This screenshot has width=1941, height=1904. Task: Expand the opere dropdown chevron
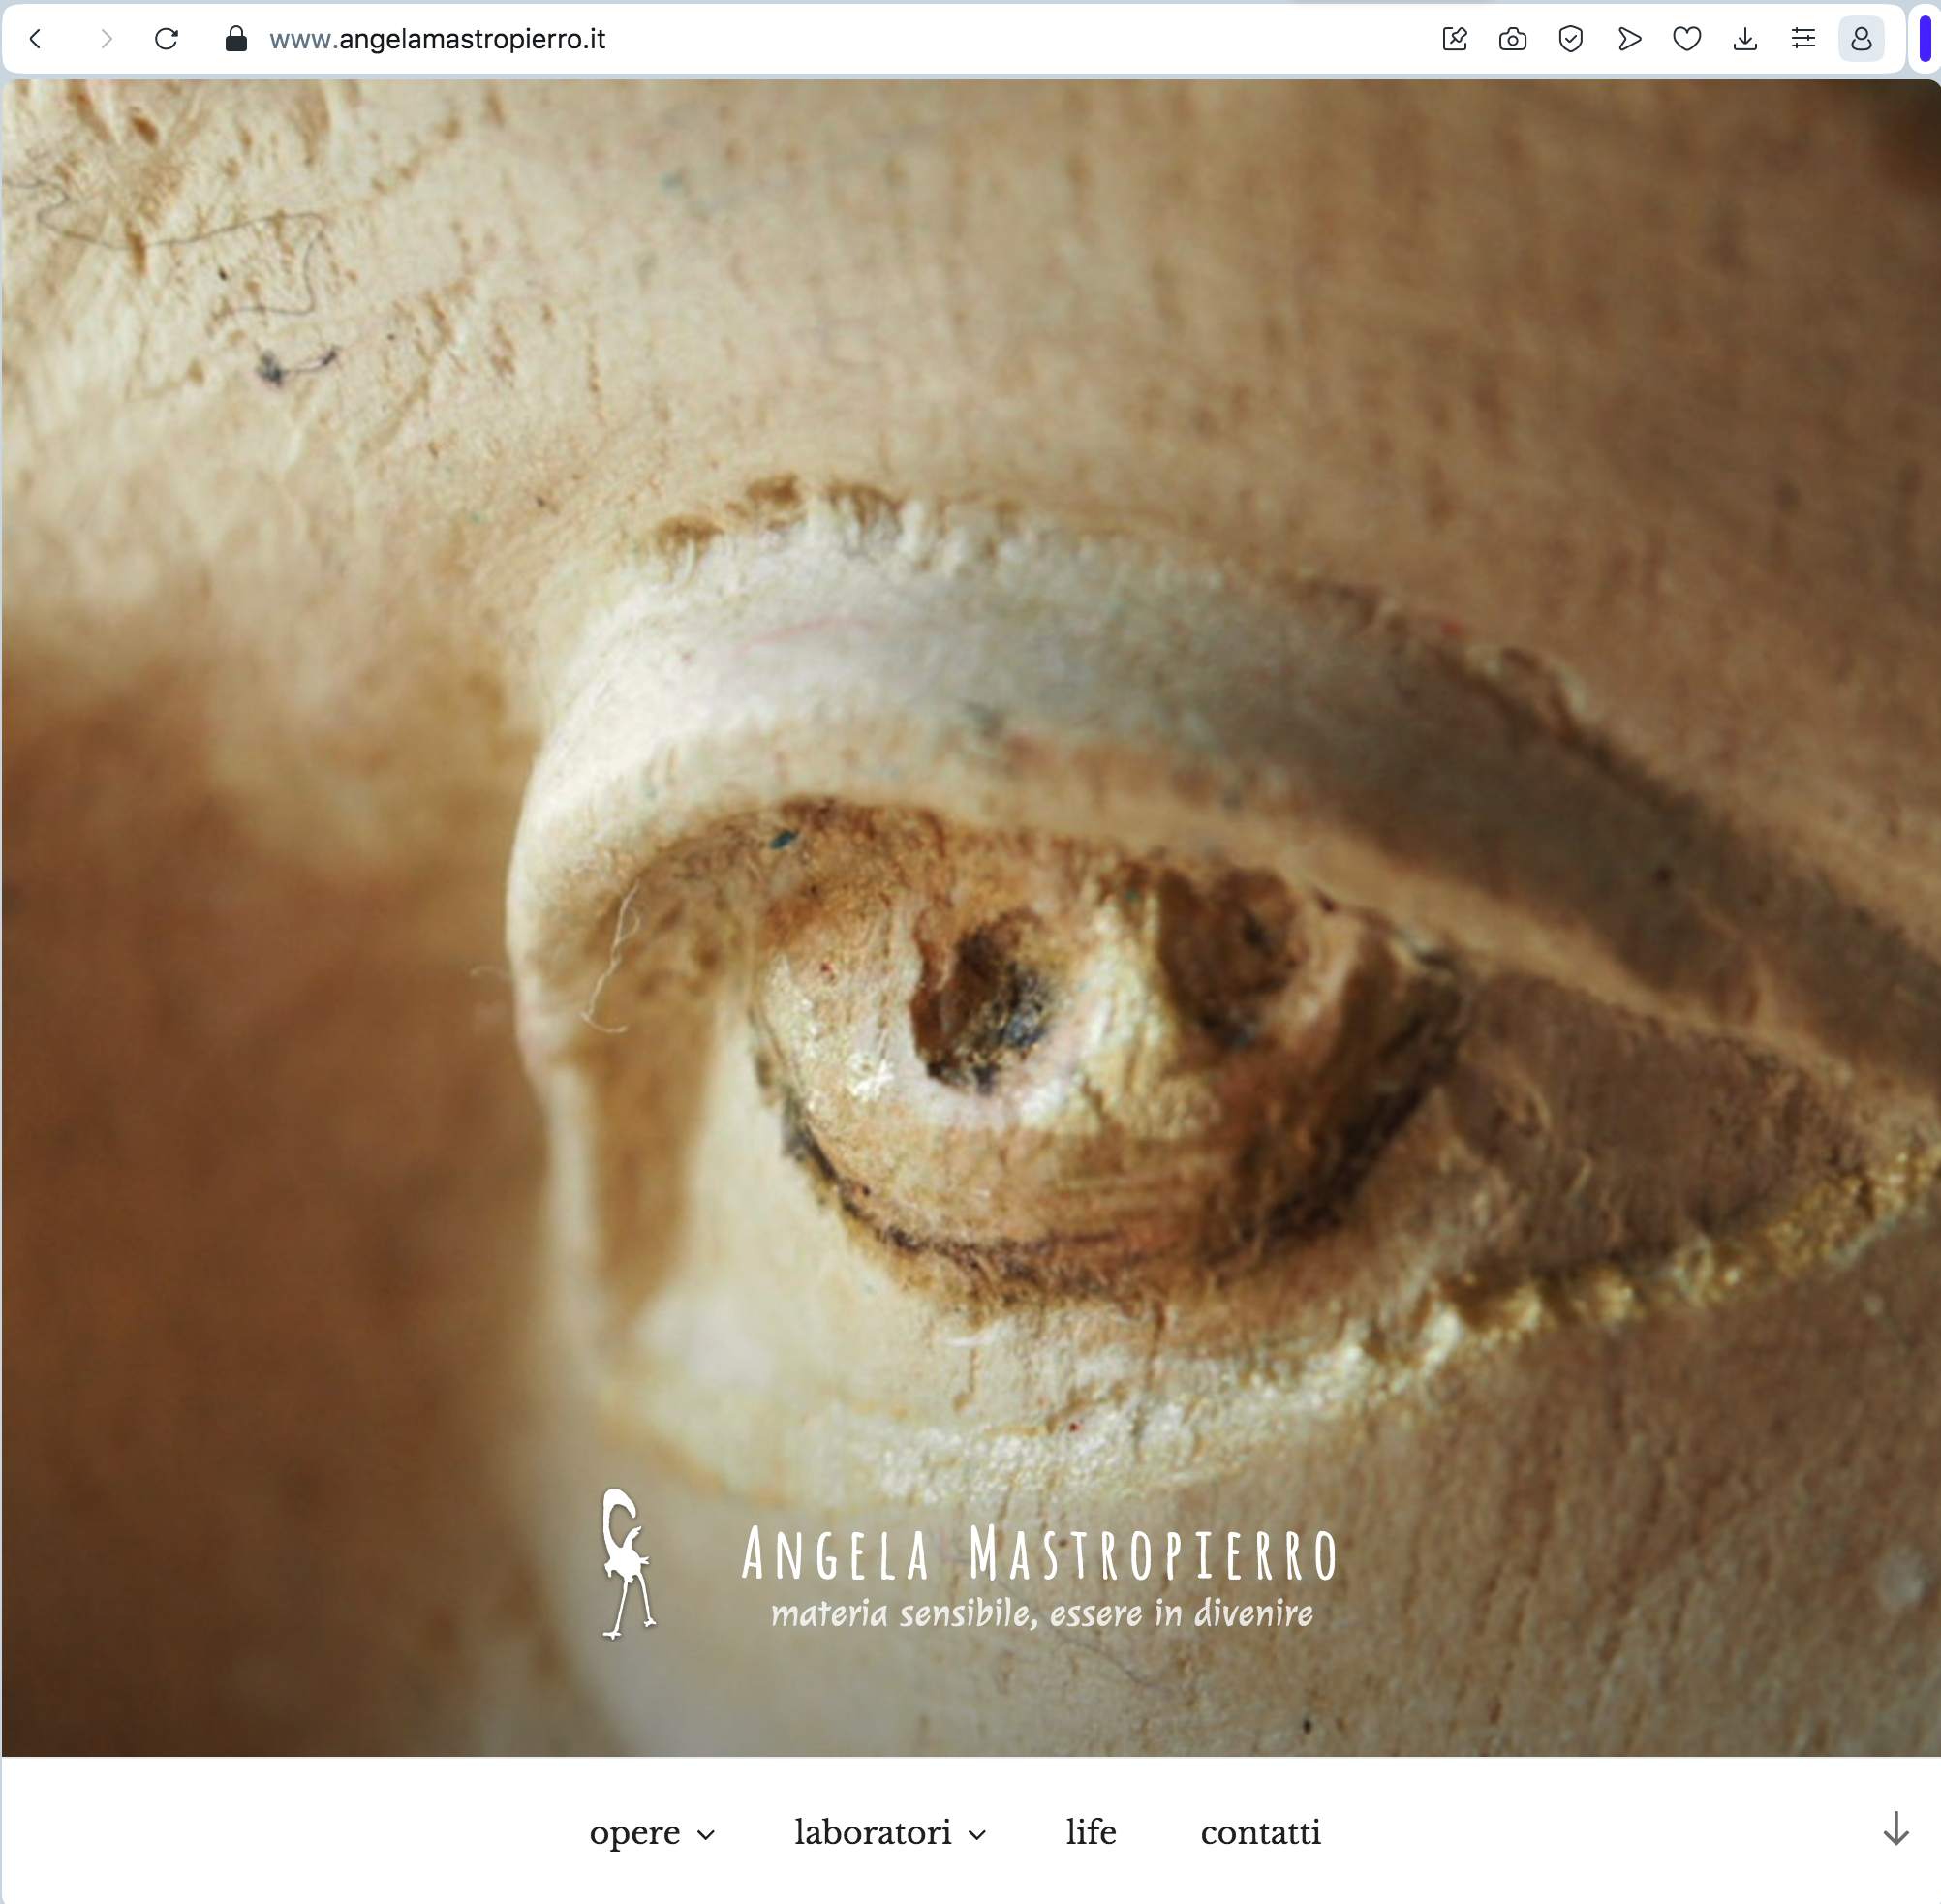pos(706,1835)
